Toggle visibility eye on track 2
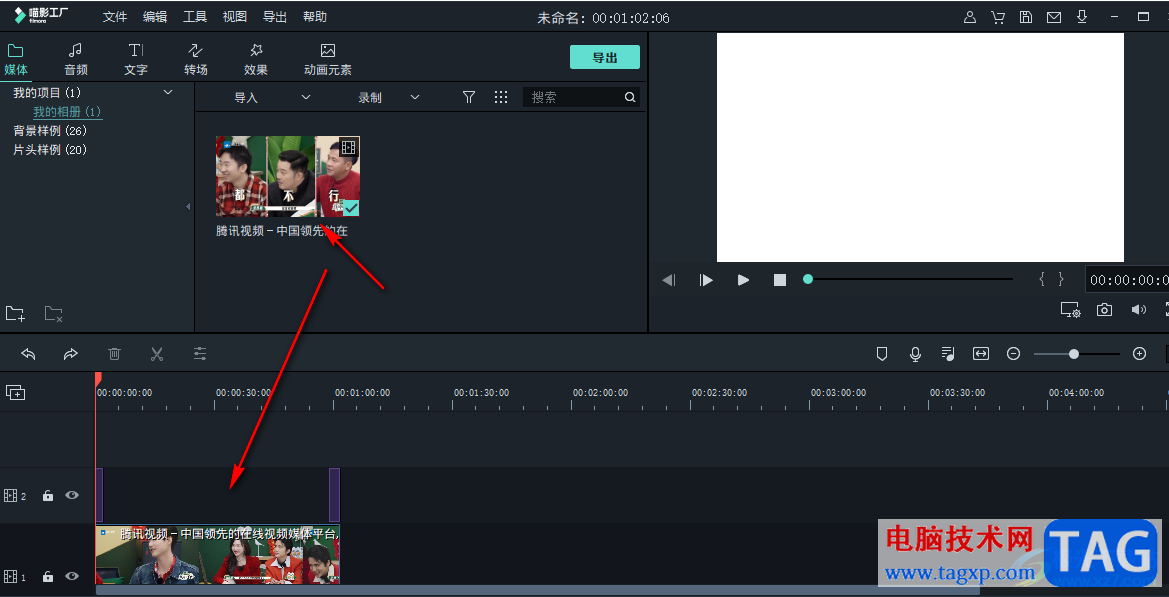This screenshot has width=1169, height=597. click(72, 495)
